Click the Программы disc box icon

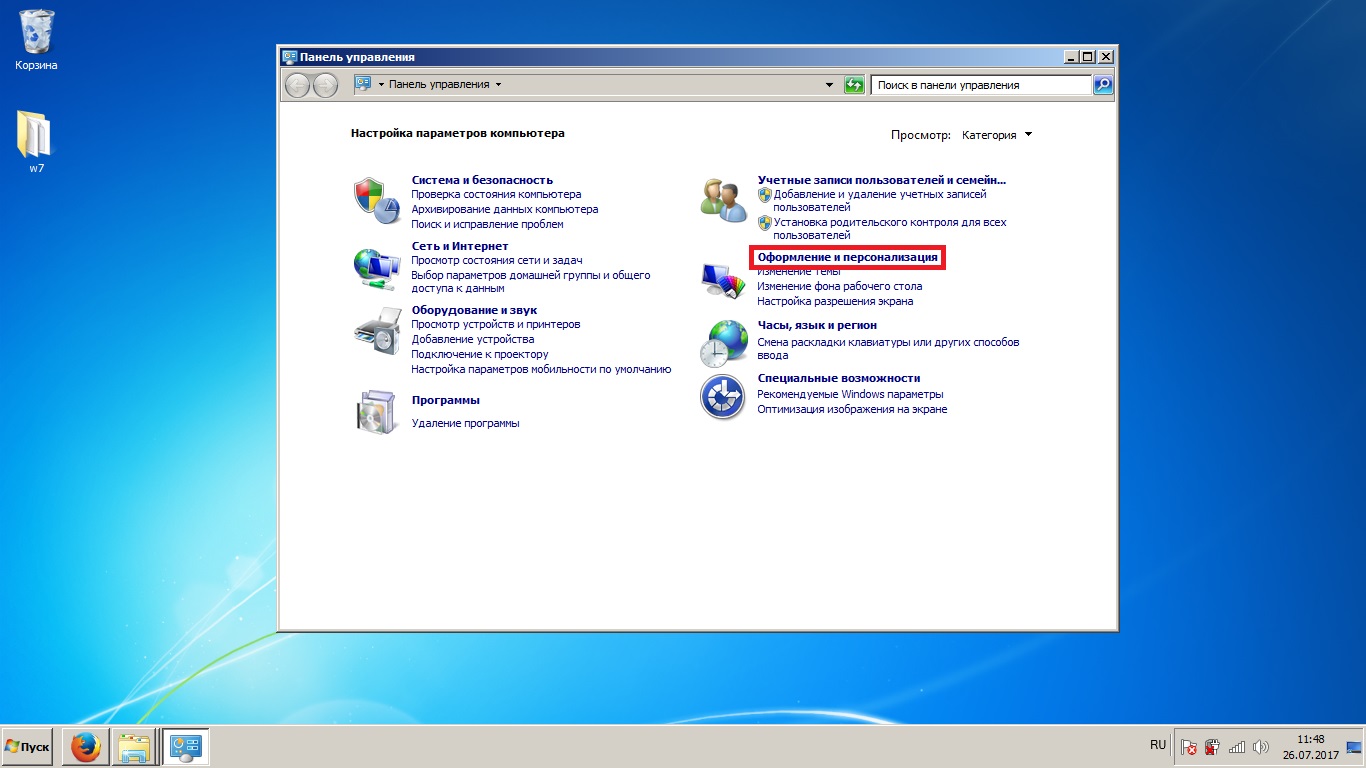pos(378,411)
